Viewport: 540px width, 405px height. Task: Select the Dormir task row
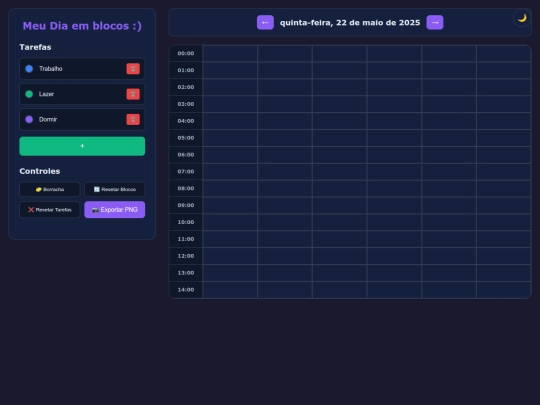click(82, 120)
